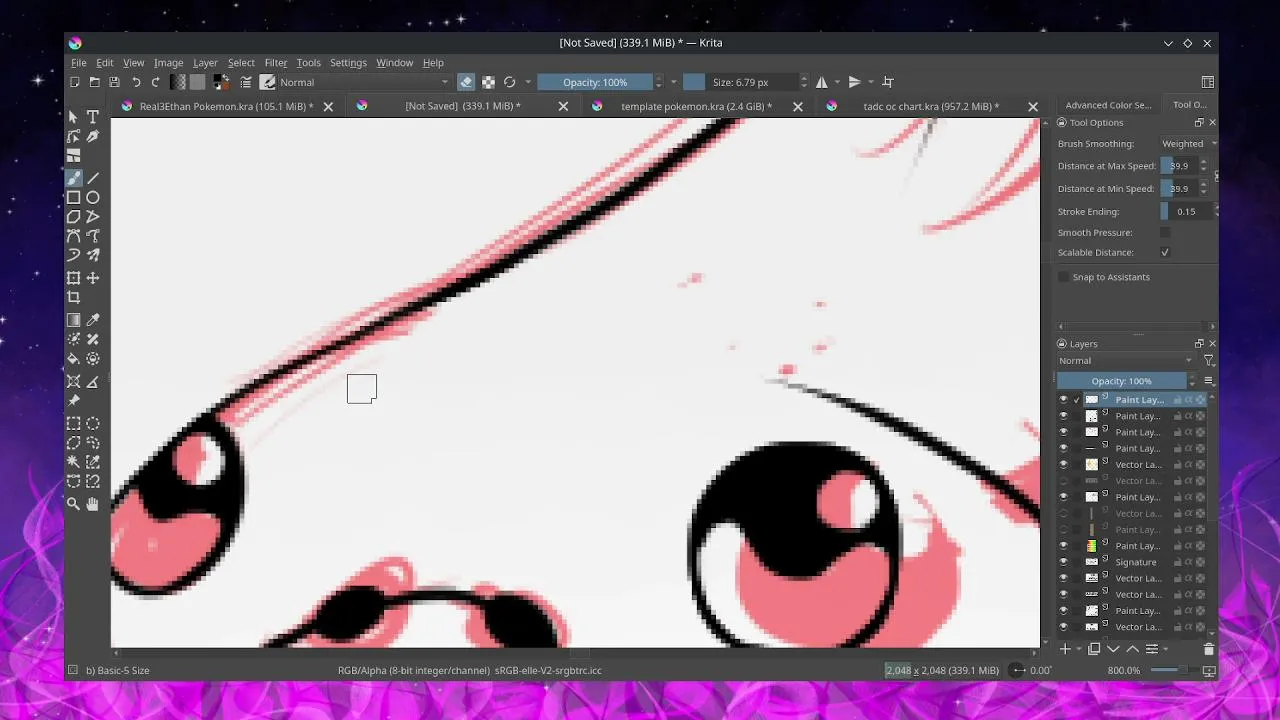Select the Rectangle shape tool
This screenshot has height=720, width=1280.
click(74, 198)
